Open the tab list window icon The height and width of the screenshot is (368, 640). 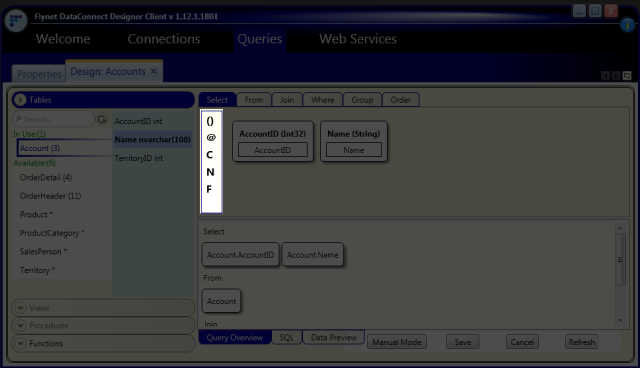coord(627,75)
